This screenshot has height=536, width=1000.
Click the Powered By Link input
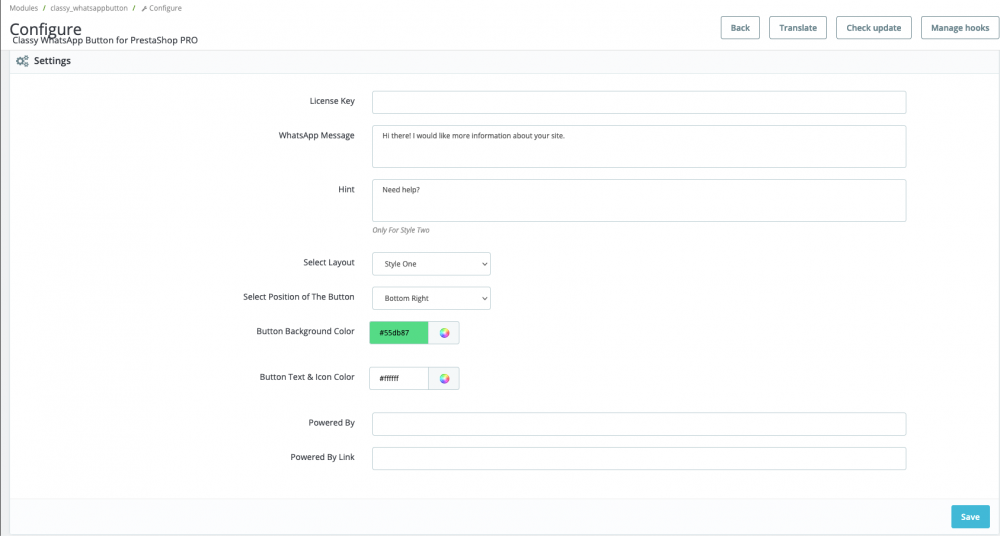point(638,458)
